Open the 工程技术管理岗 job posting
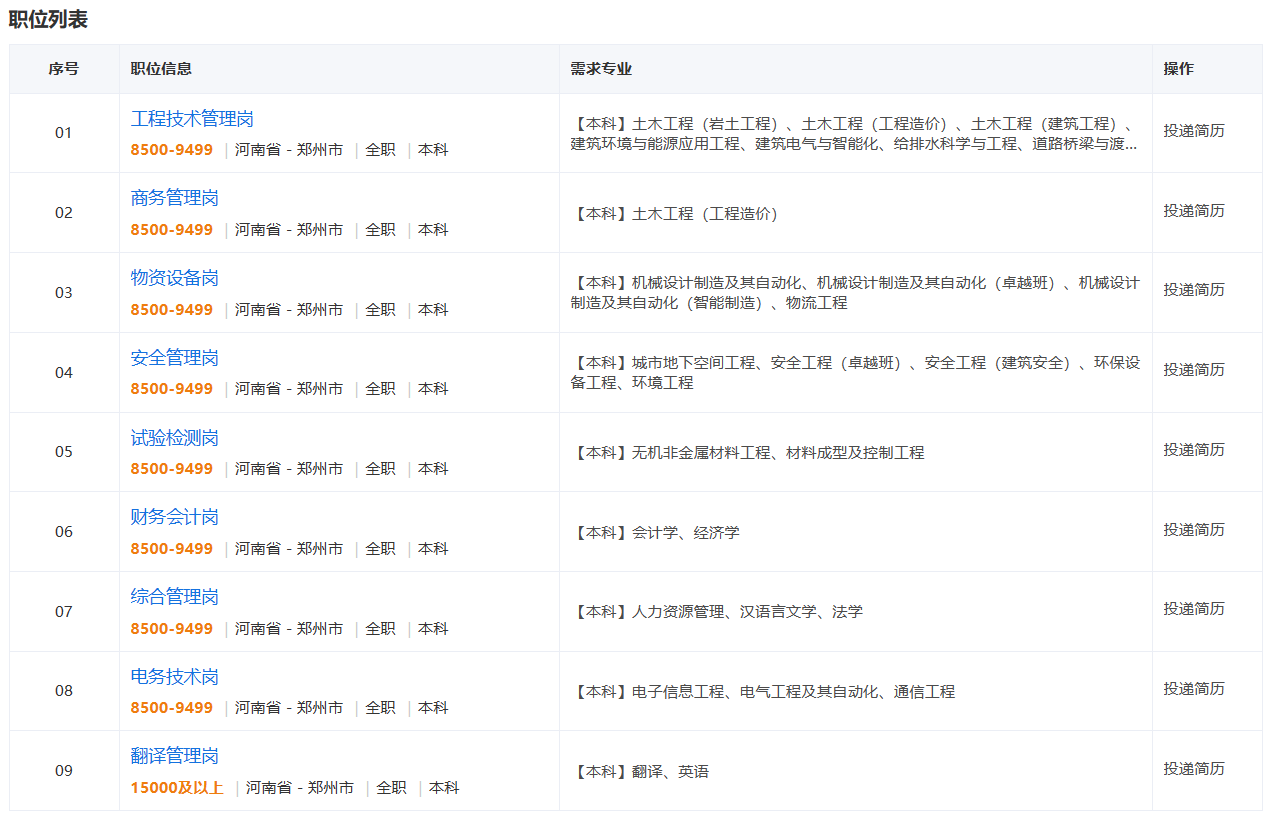 [x=192, y=119]
